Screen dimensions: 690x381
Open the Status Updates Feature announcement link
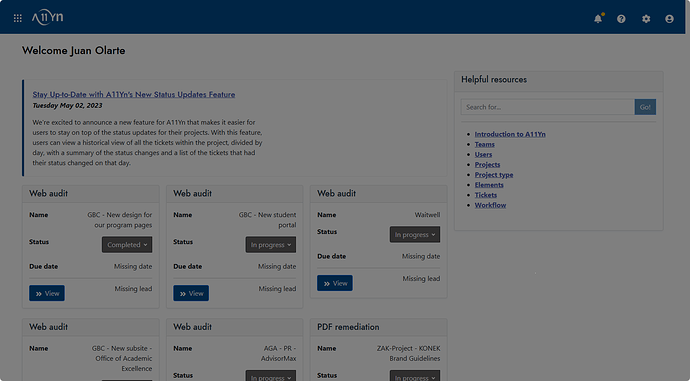pyautogui.click(x=134, y=94)
